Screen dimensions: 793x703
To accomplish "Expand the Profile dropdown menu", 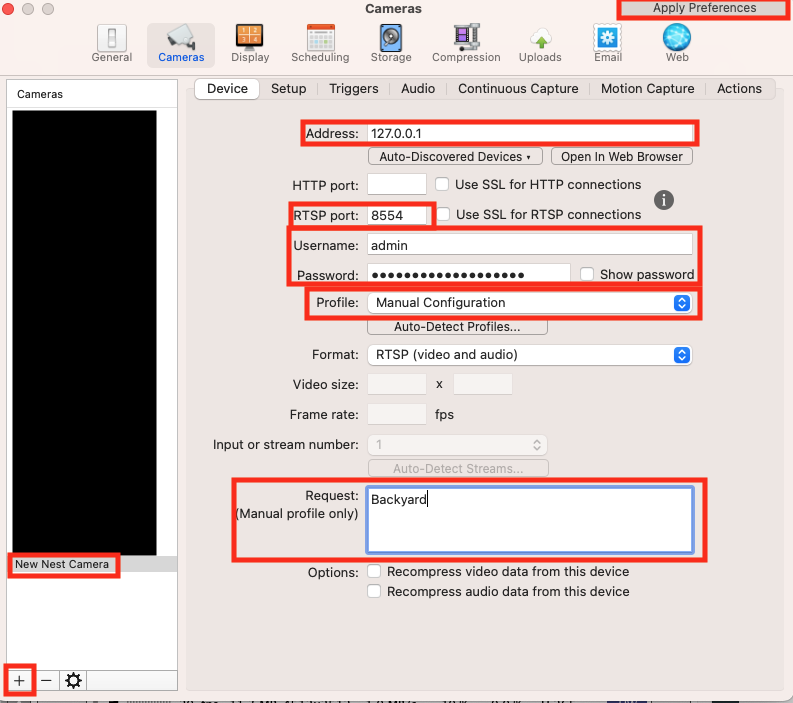I will (530, 303).
